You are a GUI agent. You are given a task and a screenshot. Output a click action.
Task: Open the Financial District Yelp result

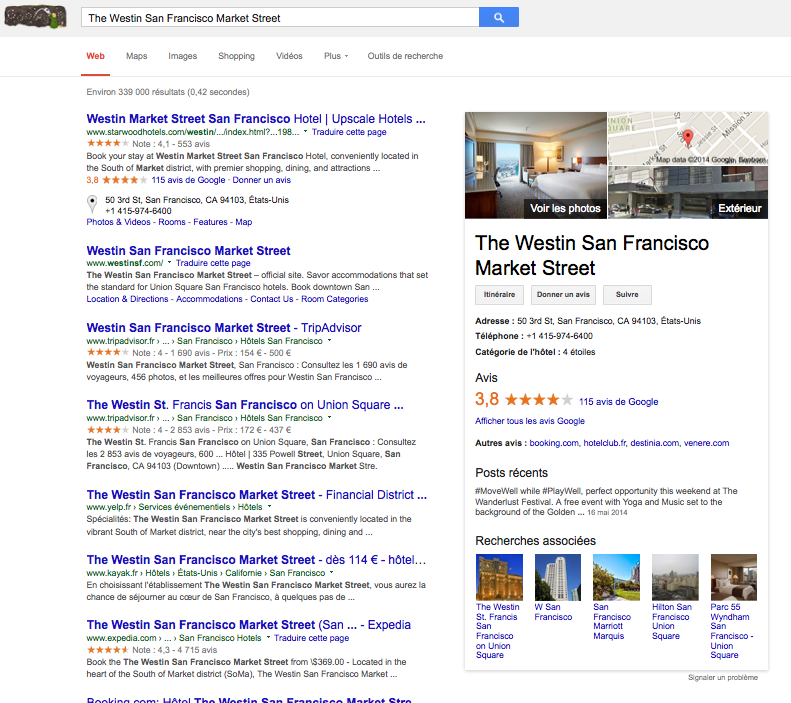(256, 495)
